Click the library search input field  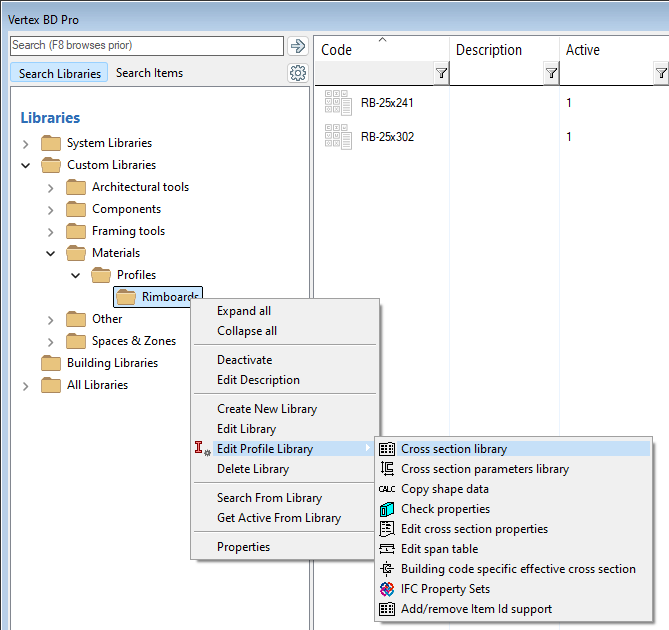click(x=146, y=46)
